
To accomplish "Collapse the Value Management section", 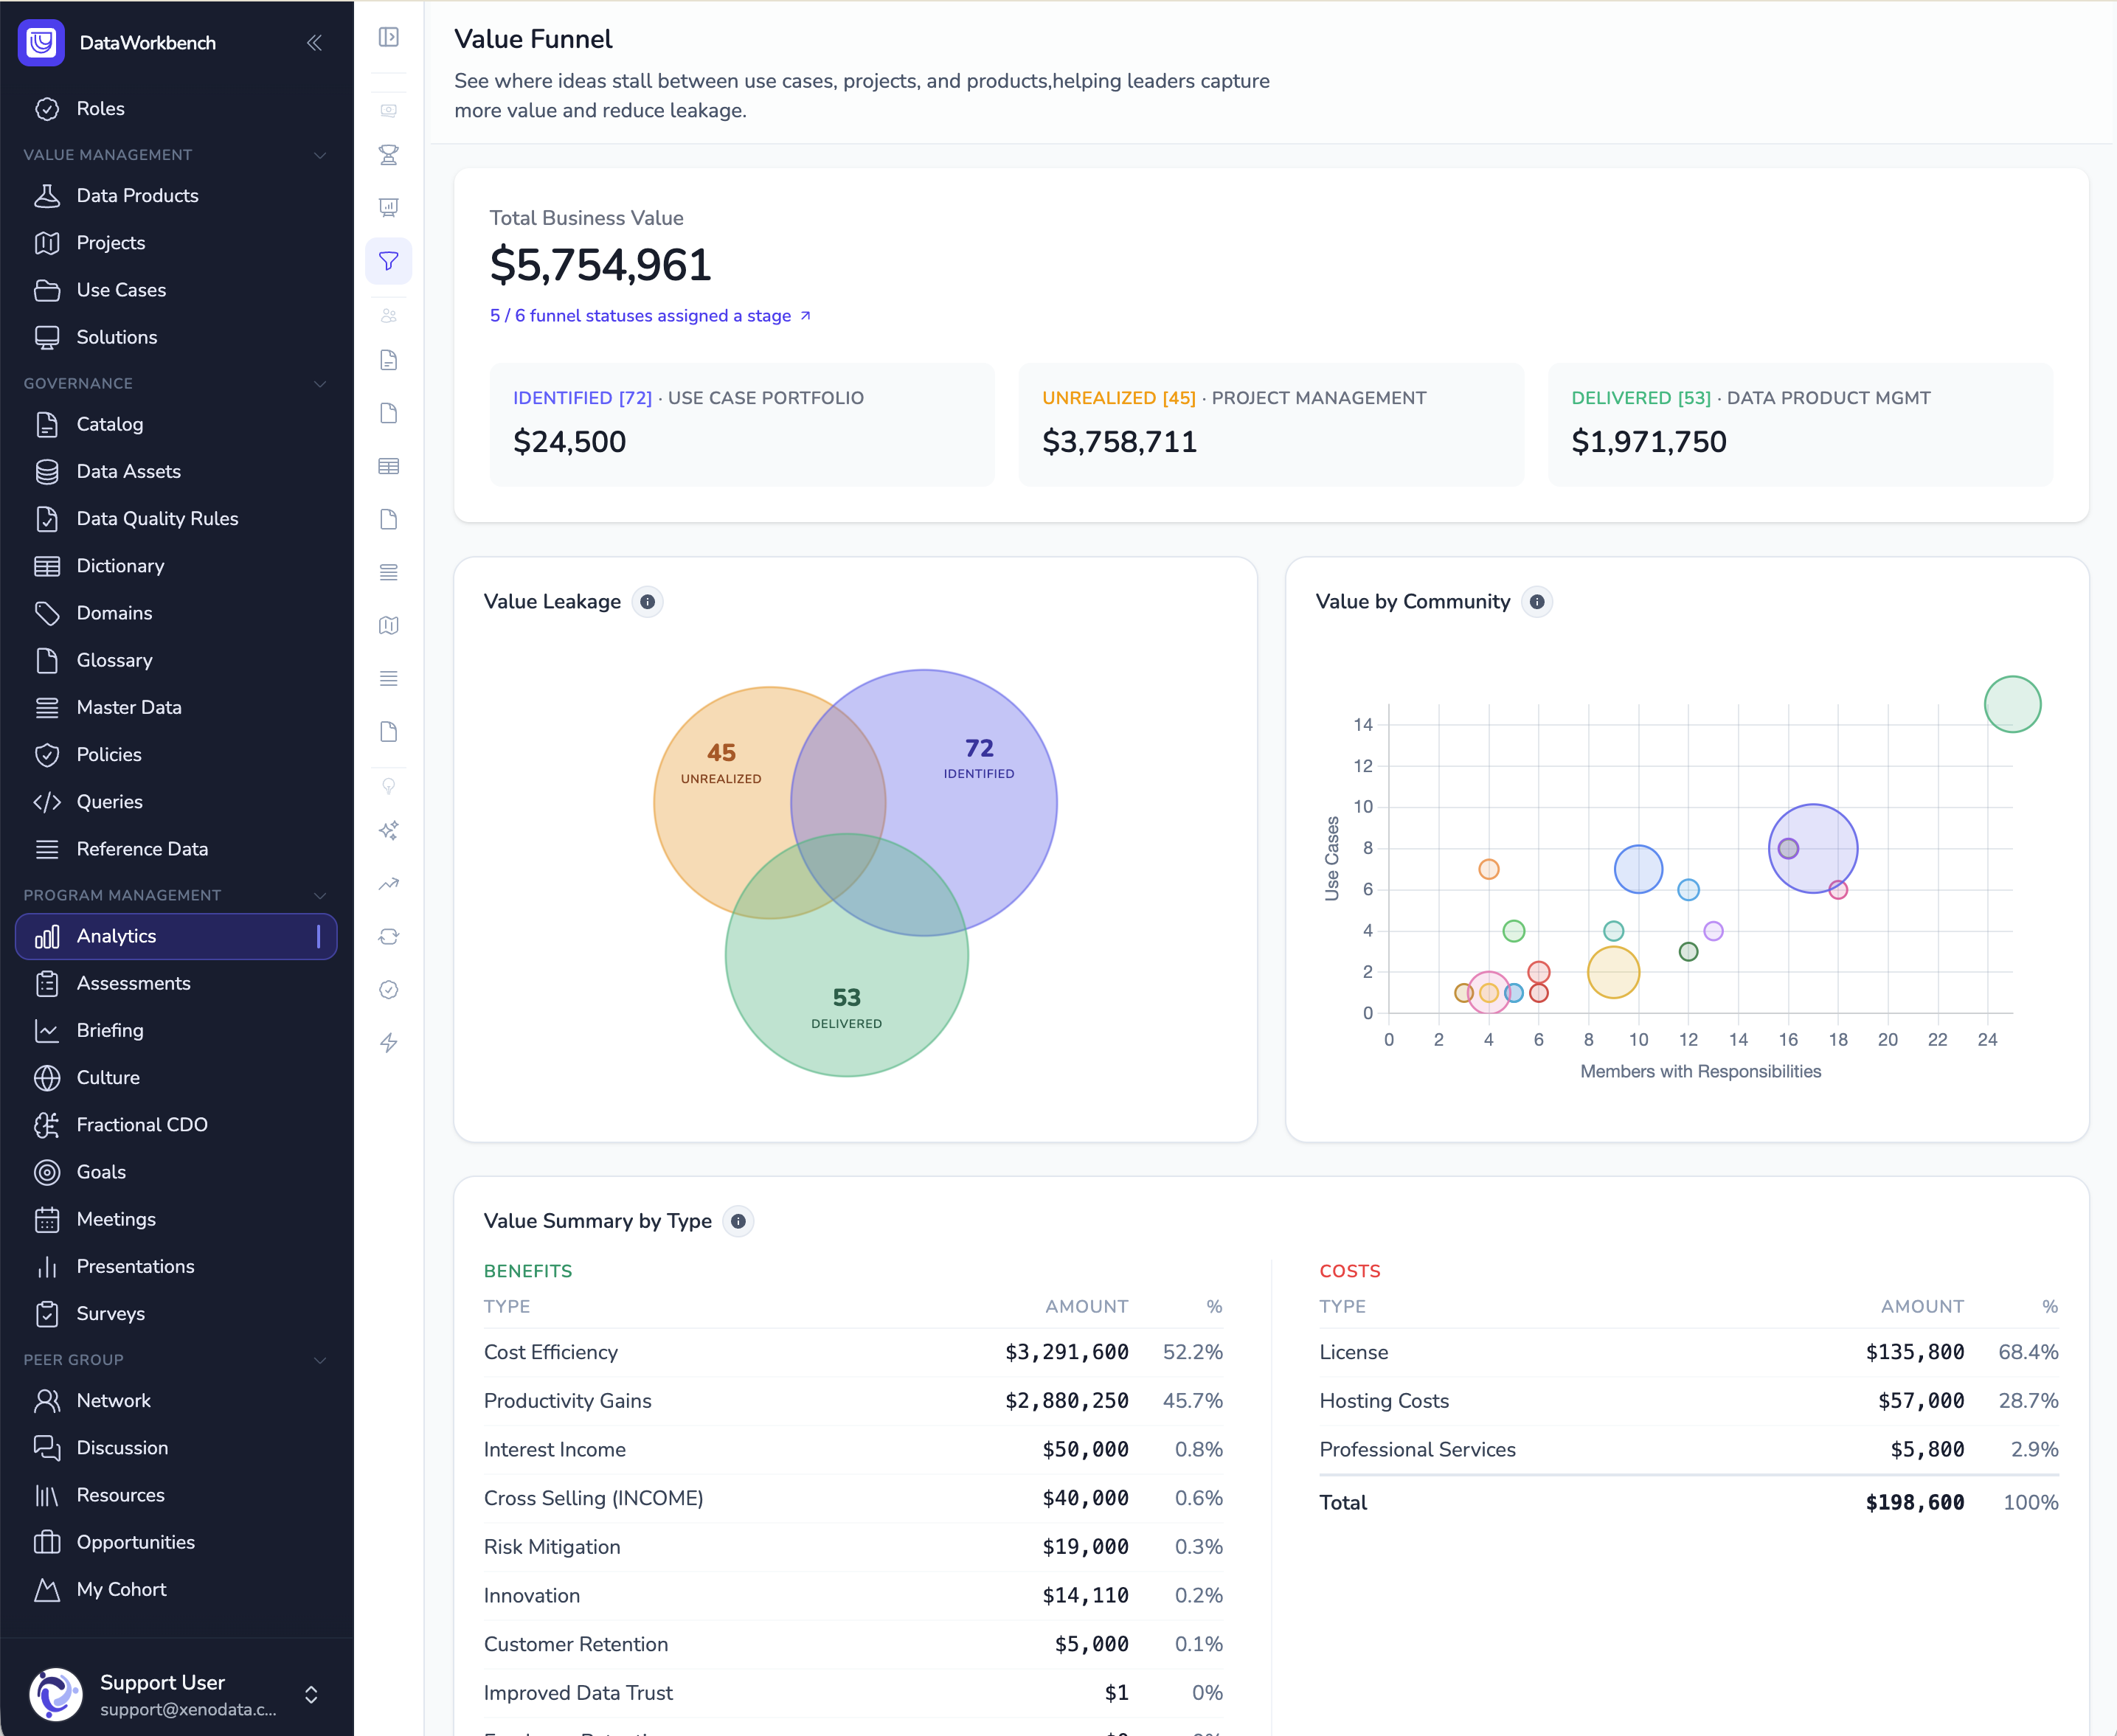I will click(x=320, y=155).
